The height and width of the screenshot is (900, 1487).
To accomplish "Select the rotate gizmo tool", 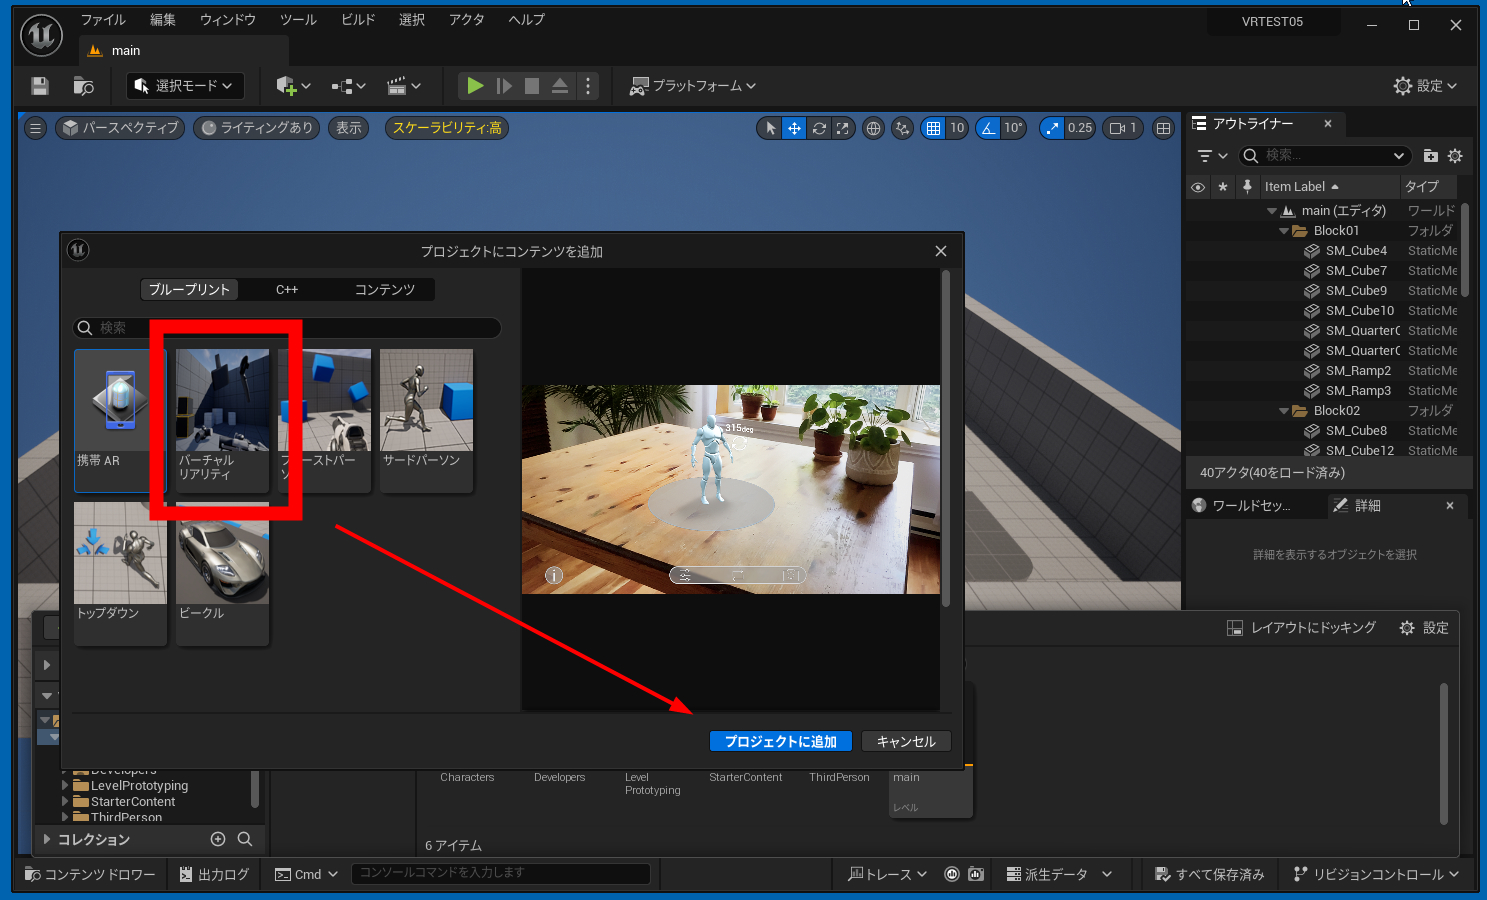I will coord(819,128).
